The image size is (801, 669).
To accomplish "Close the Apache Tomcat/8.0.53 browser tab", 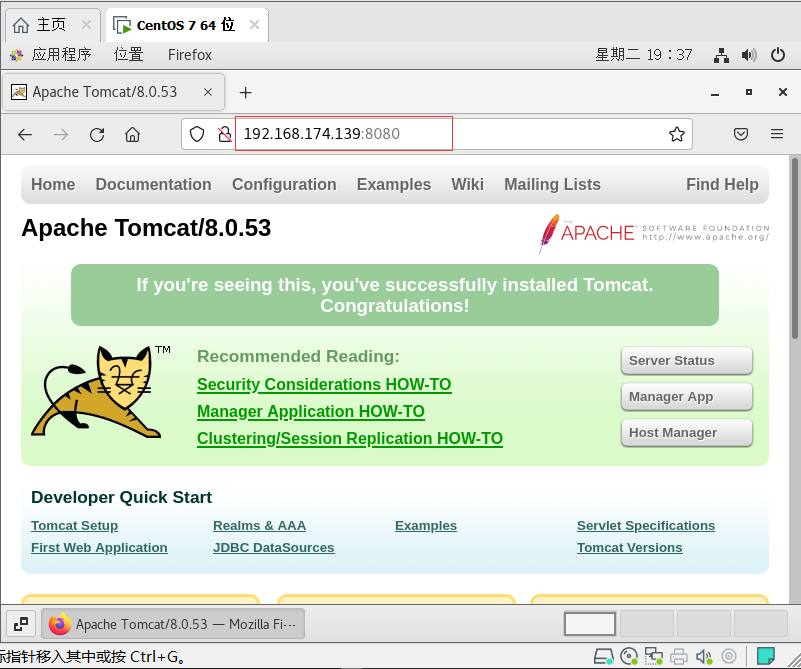I will click(208, 92).
